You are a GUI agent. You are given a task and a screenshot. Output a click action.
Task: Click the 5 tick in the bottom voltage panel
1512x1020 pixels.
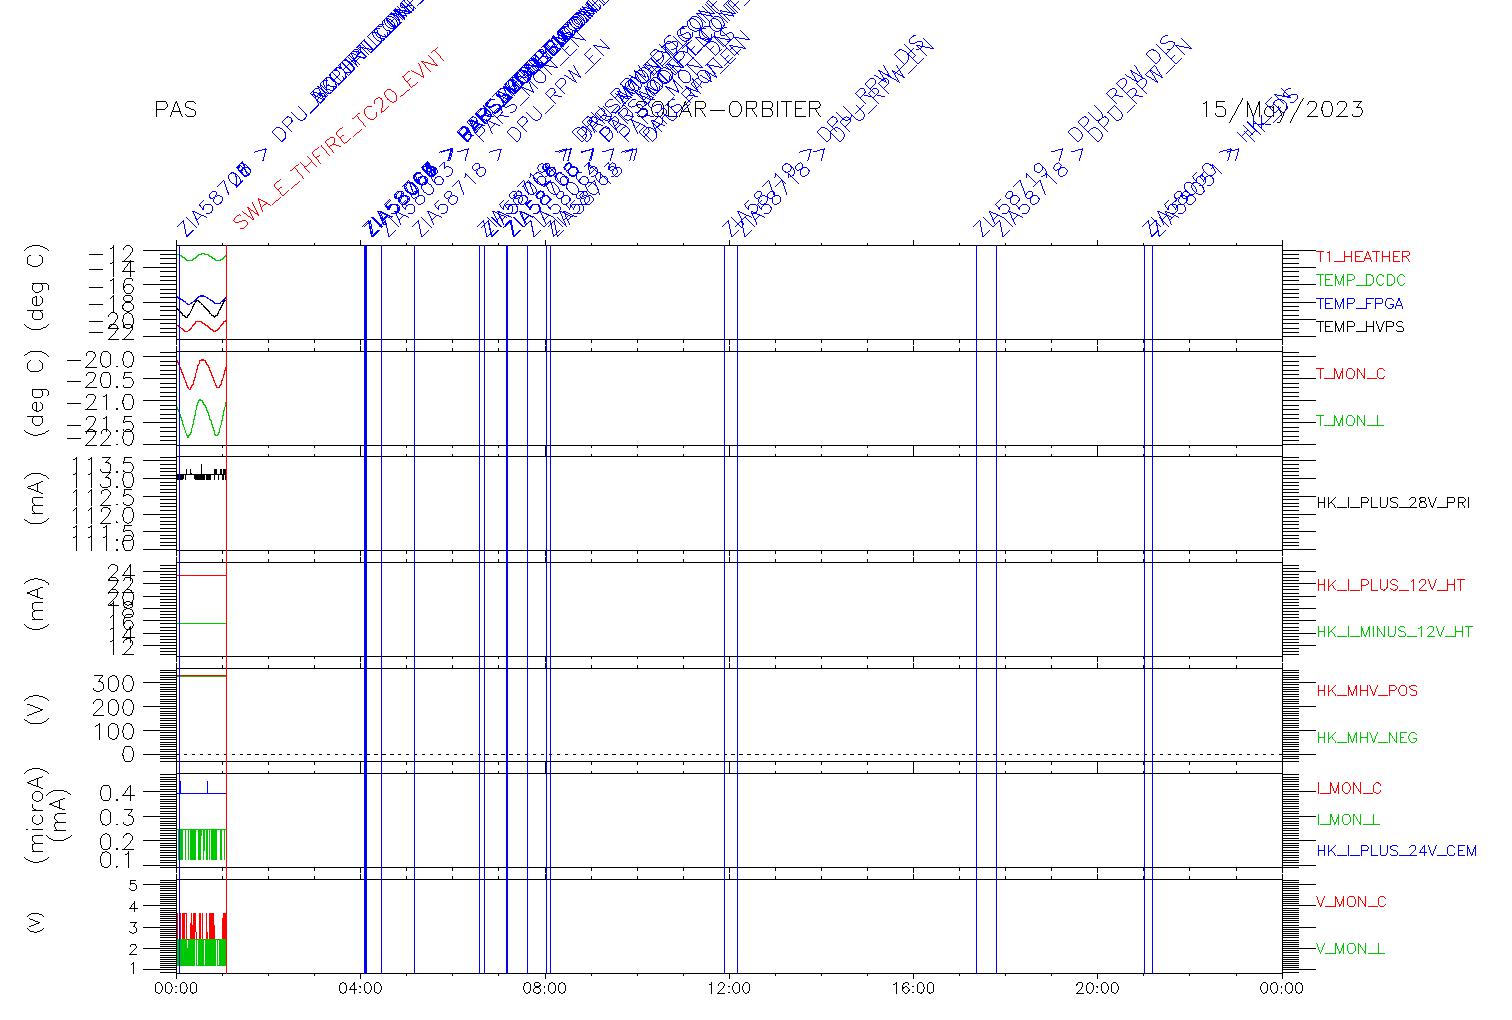pos(132,885)
